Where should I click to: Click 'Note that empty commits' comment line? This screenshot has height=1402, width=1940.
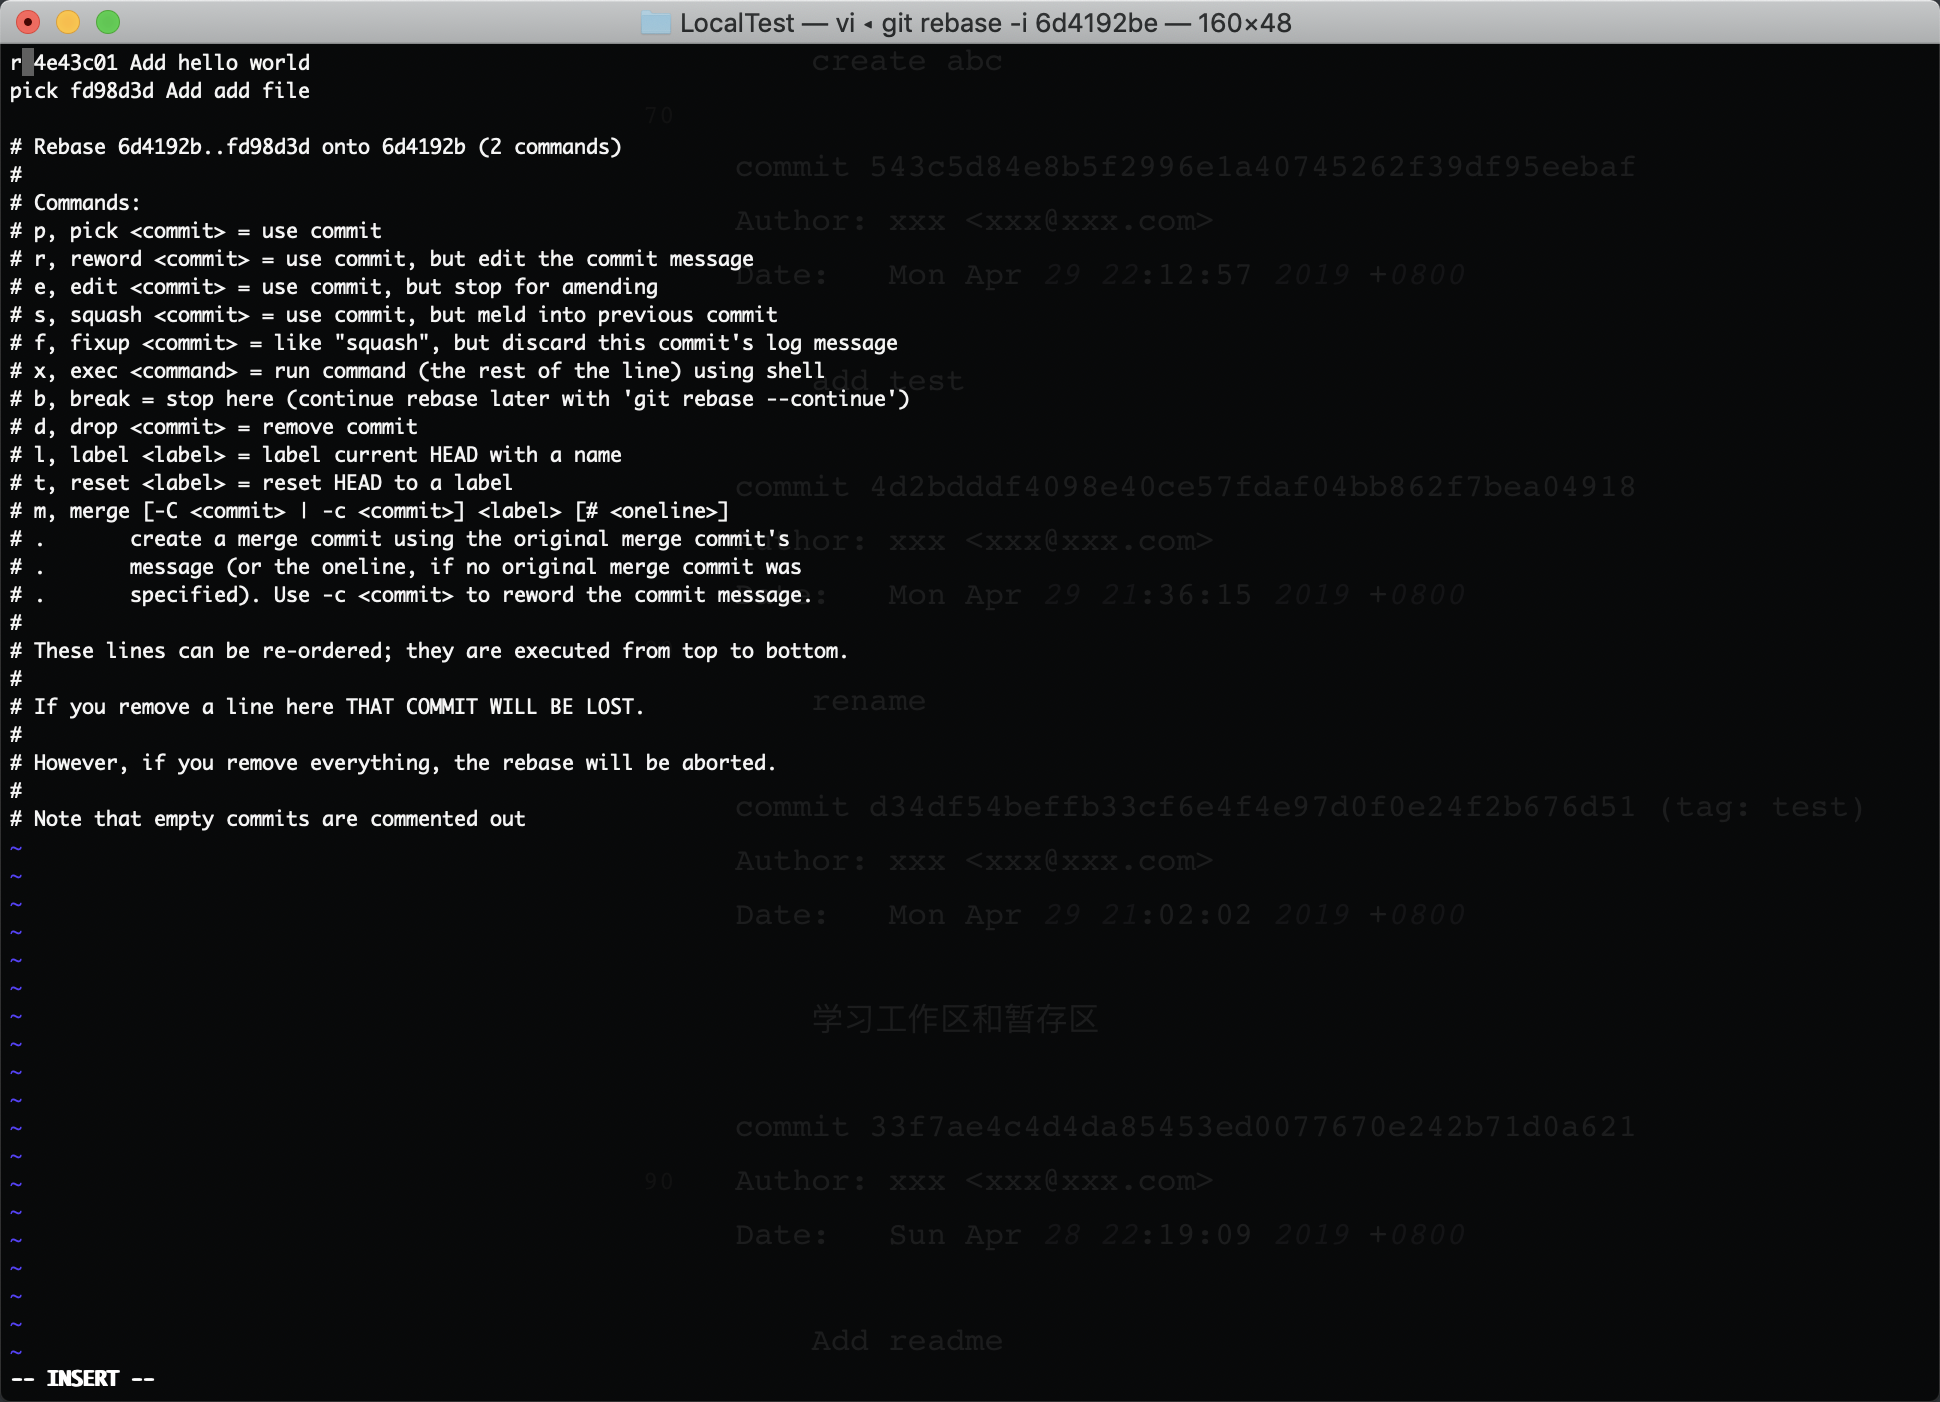pyautogui.click(x=268, y=819)
